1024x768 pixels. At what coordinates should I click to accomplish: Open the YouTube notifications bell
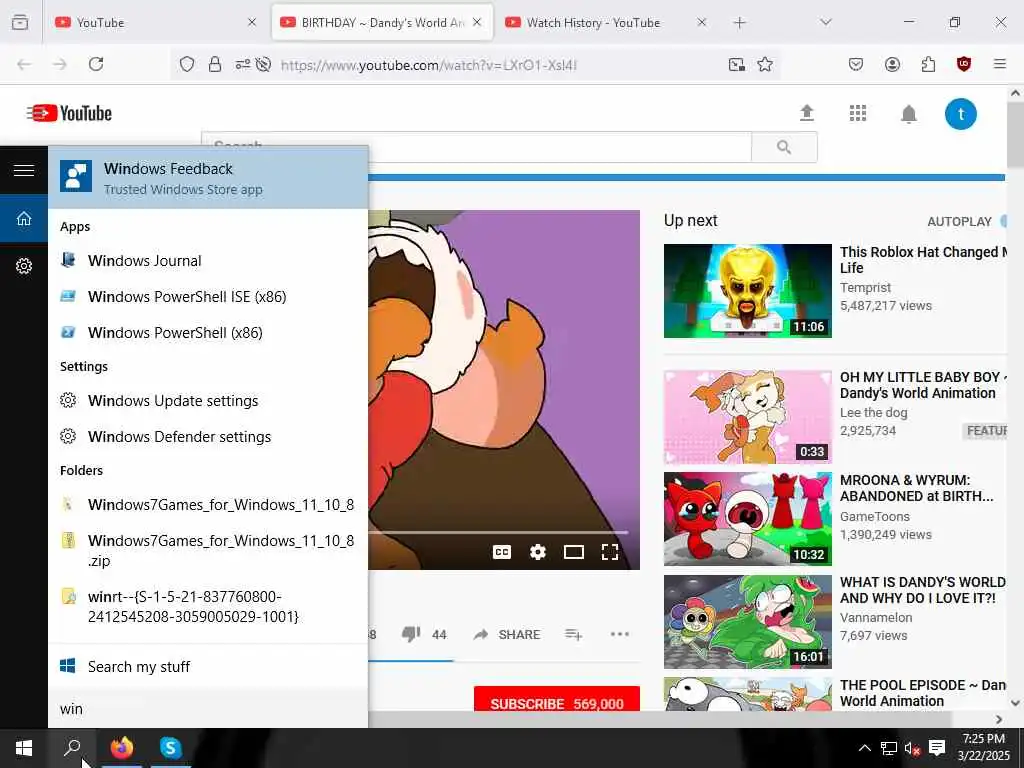(908, 114)
